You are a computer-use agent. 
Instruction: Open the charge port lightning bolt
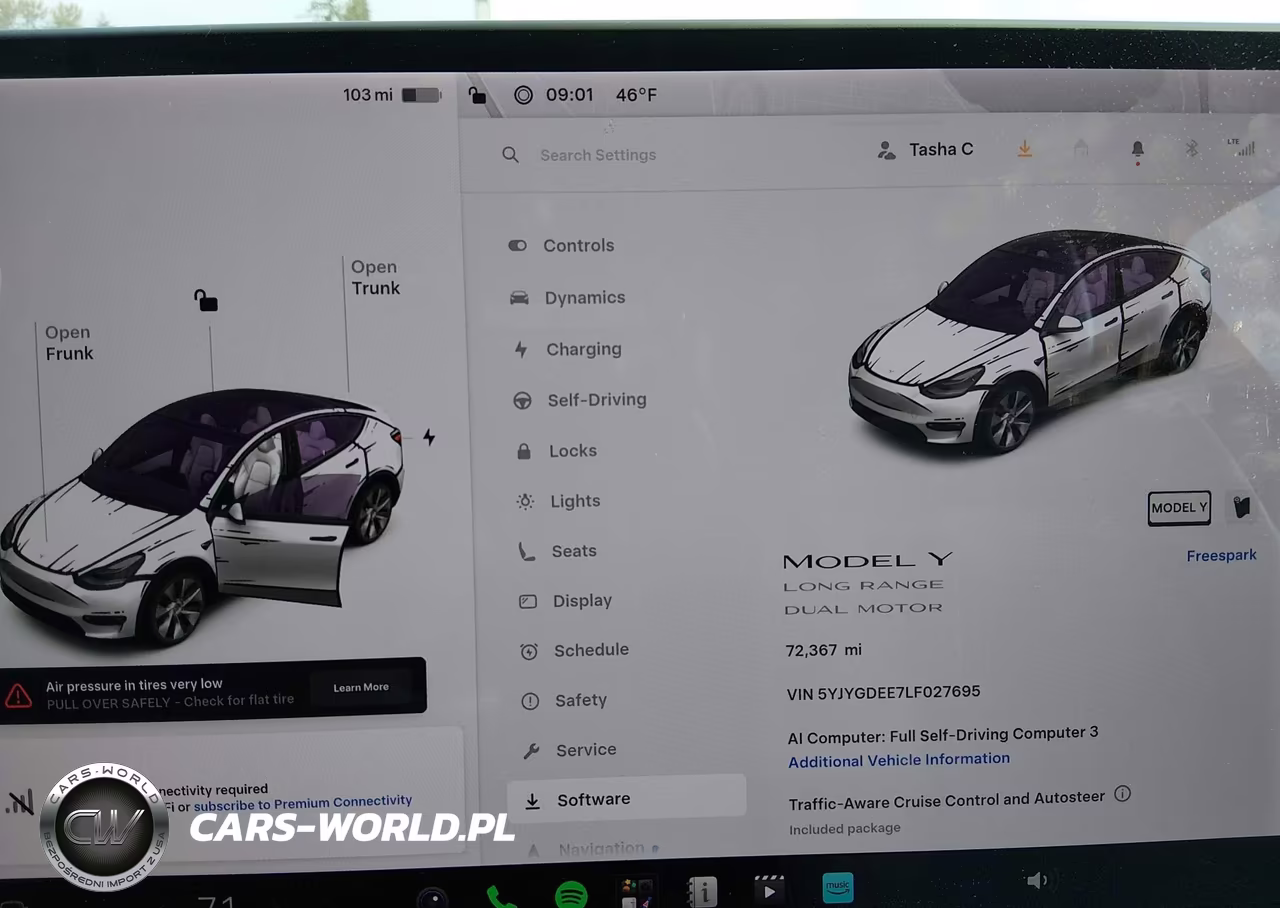(429, 437)
